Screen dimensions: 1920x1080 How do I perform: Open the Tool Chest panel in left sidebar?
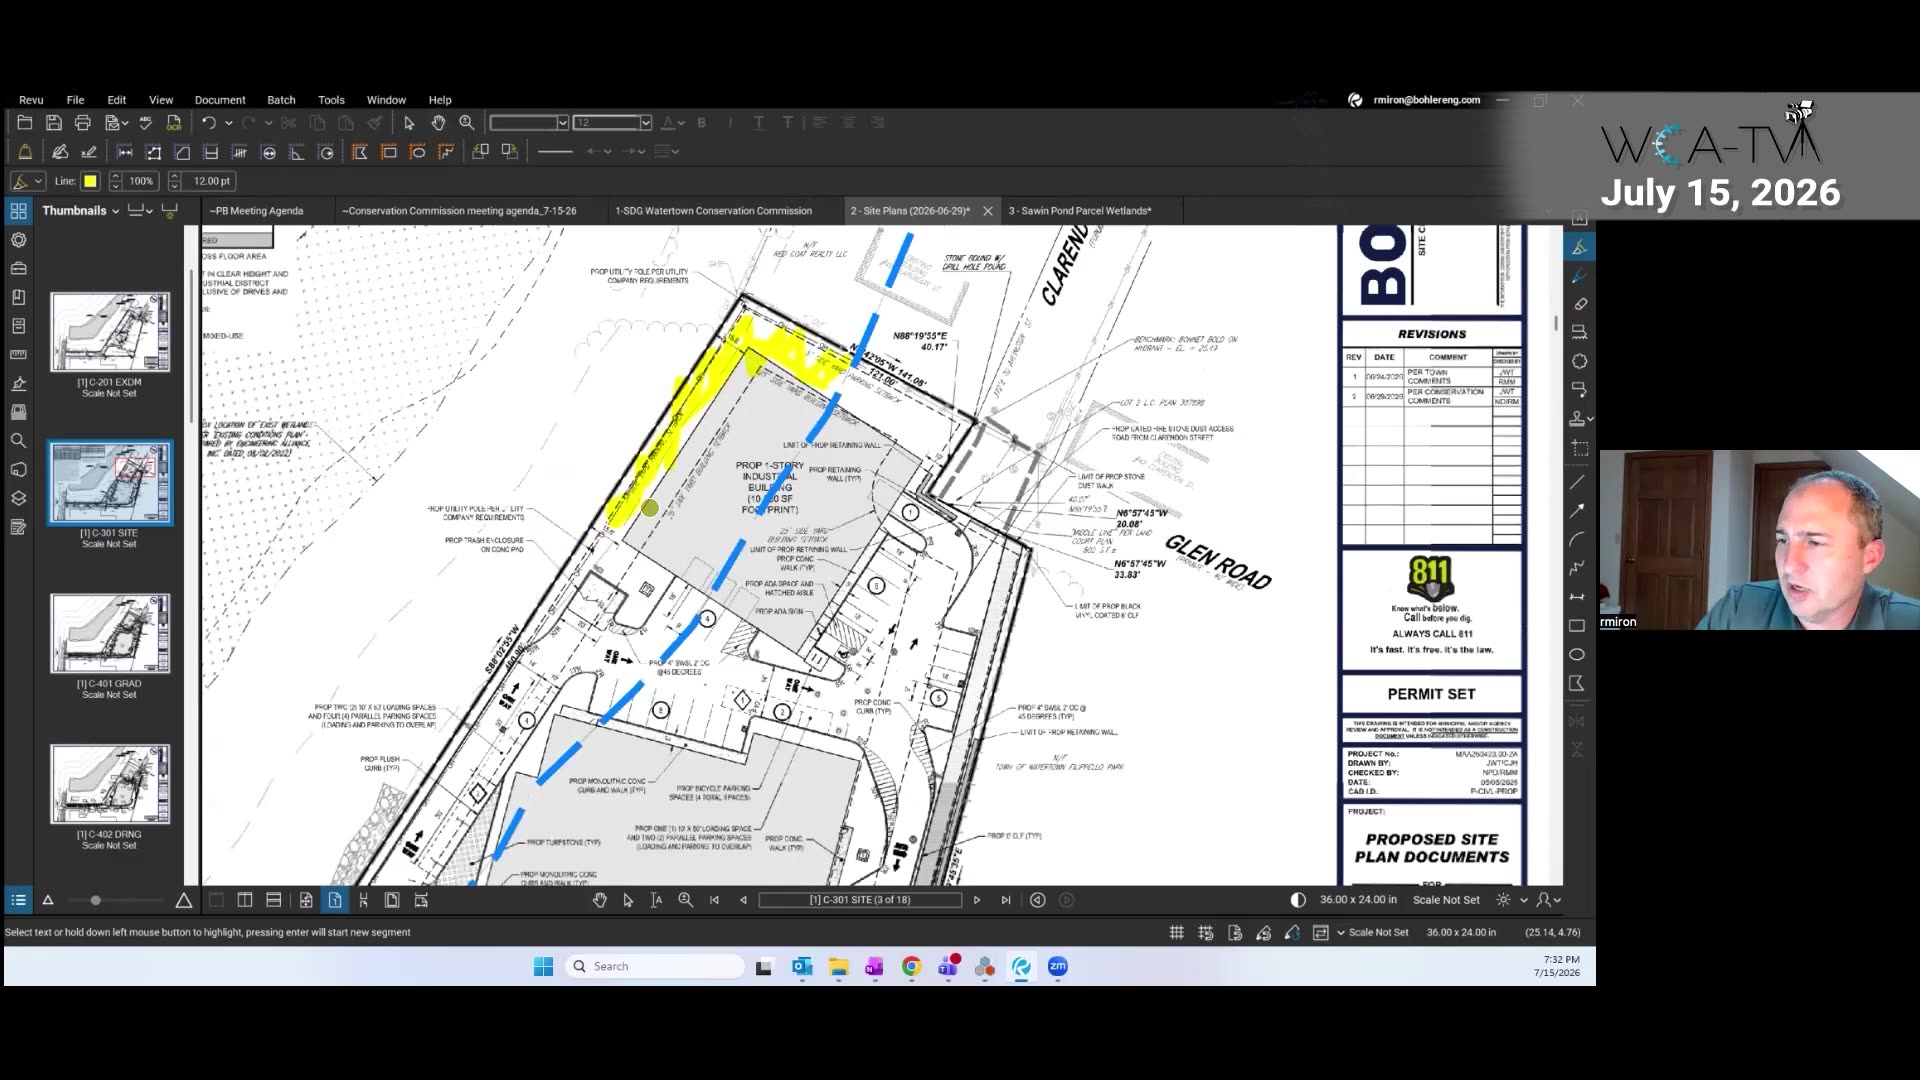pyautogui.click(x=18, y=269)
